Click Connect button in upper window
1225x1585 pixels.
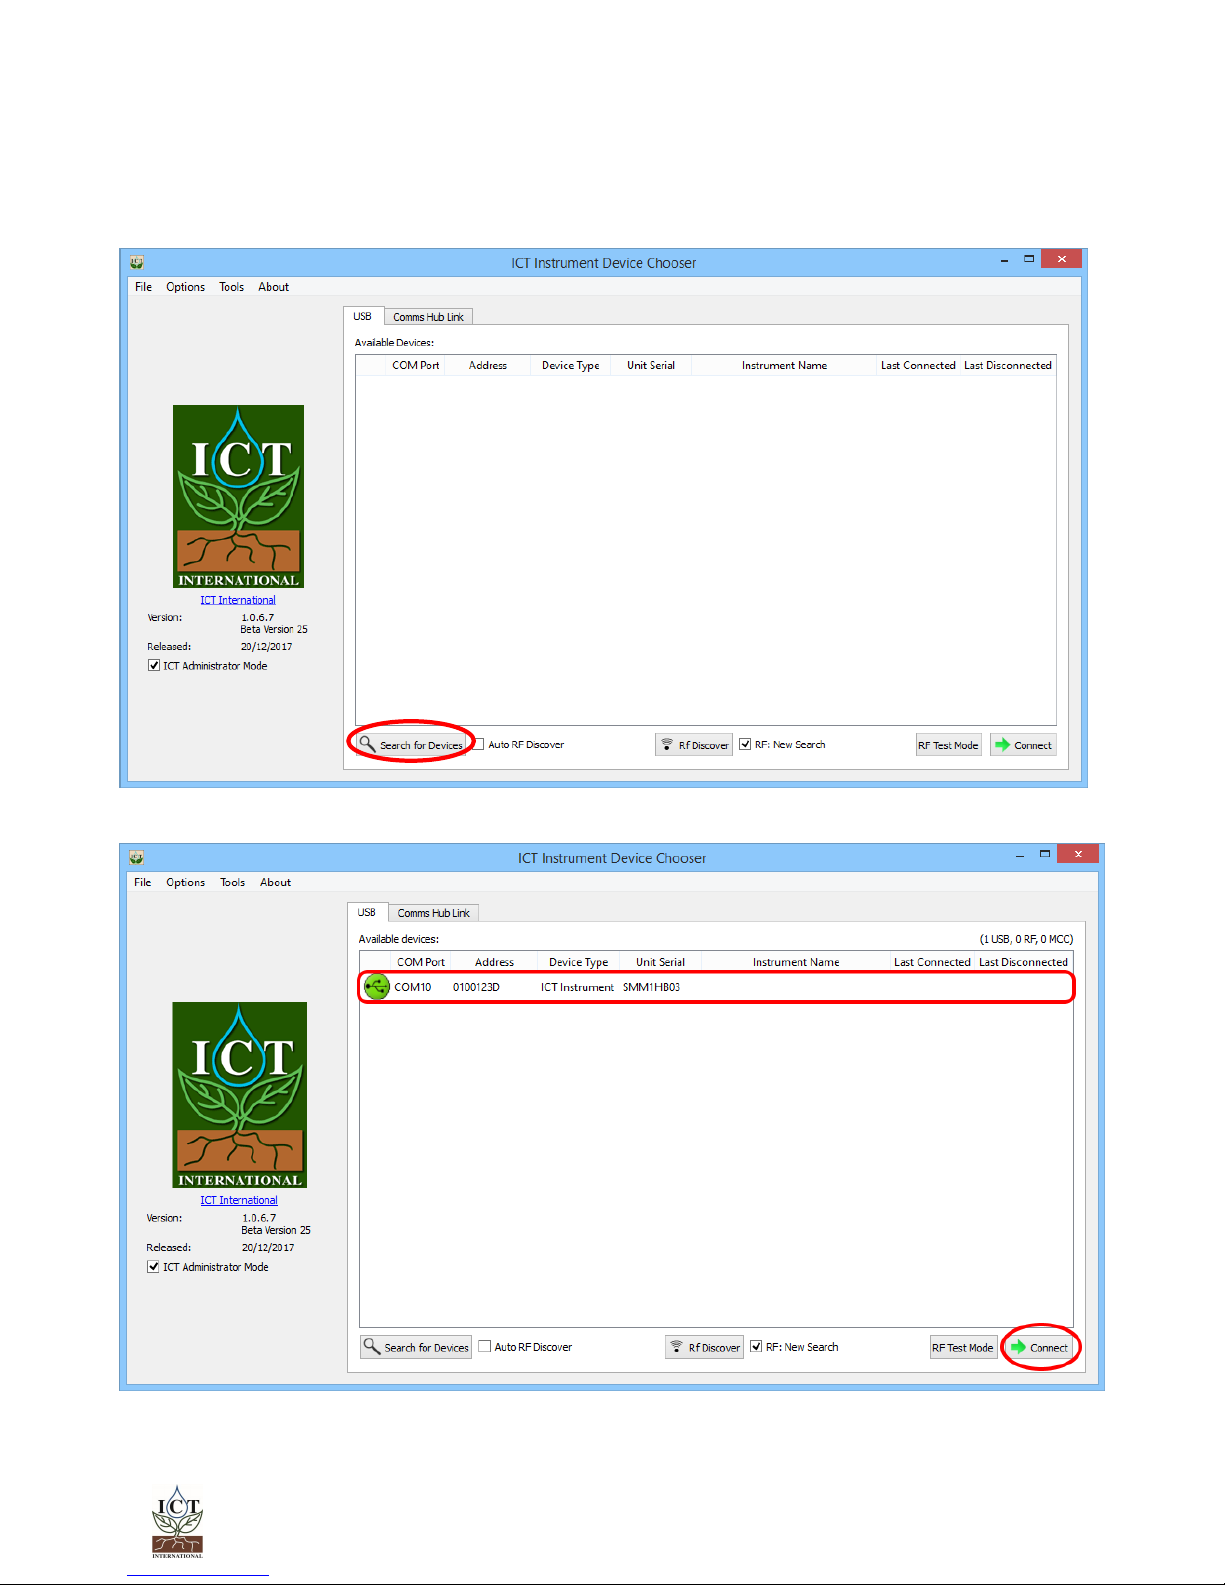(1023, 745)
